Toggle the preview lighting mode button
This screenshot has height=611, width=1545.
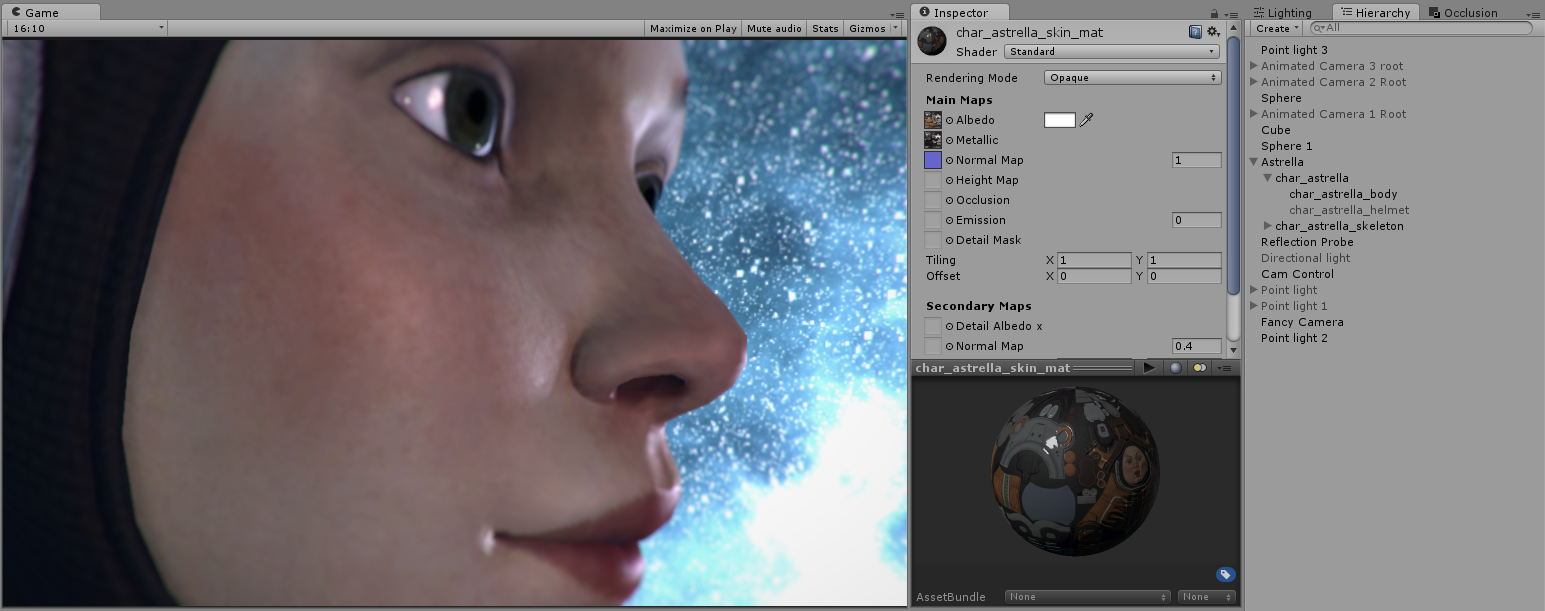pos(1199,368)
